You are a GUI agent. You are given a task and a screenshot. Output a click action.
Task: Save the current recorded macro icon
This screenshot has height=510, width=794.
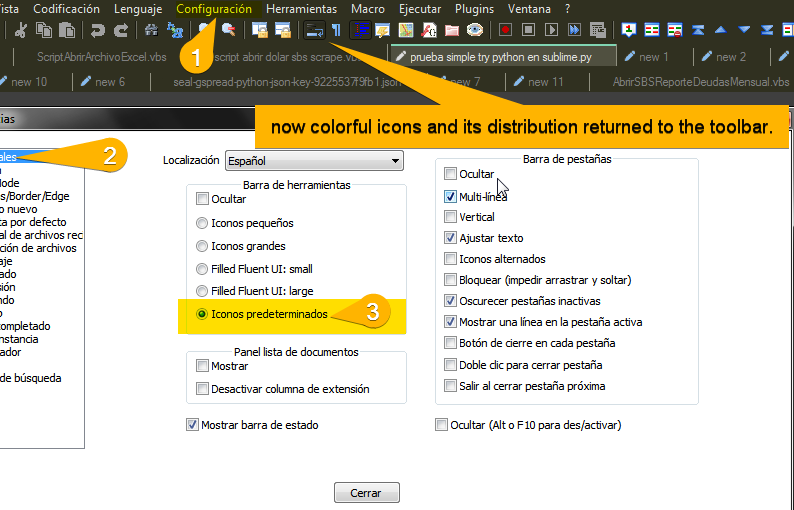click(x=598, y=30)
